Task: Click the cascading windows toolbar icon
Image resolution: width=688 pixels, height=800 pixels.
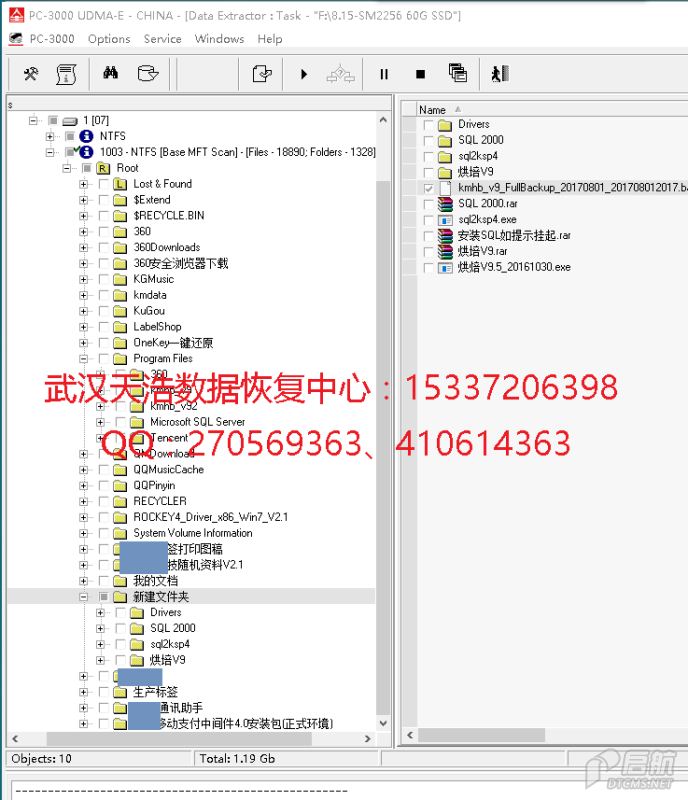Action: 458,74
